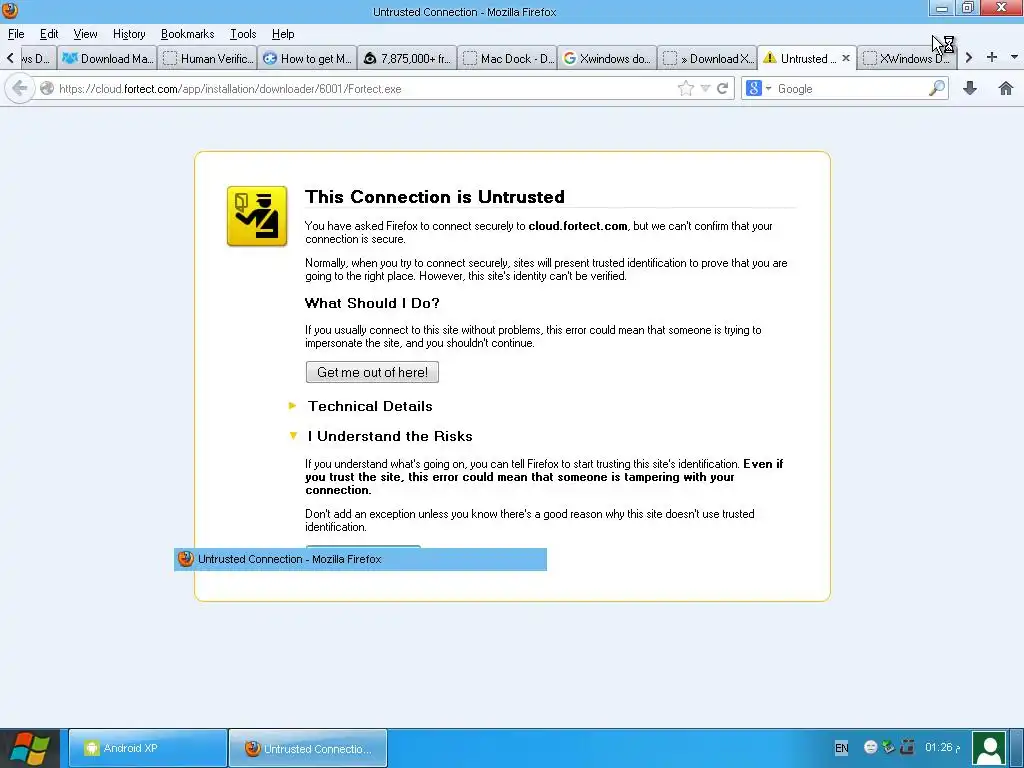Open the Downloads arrow in toolbar

[x=970, y=88]
